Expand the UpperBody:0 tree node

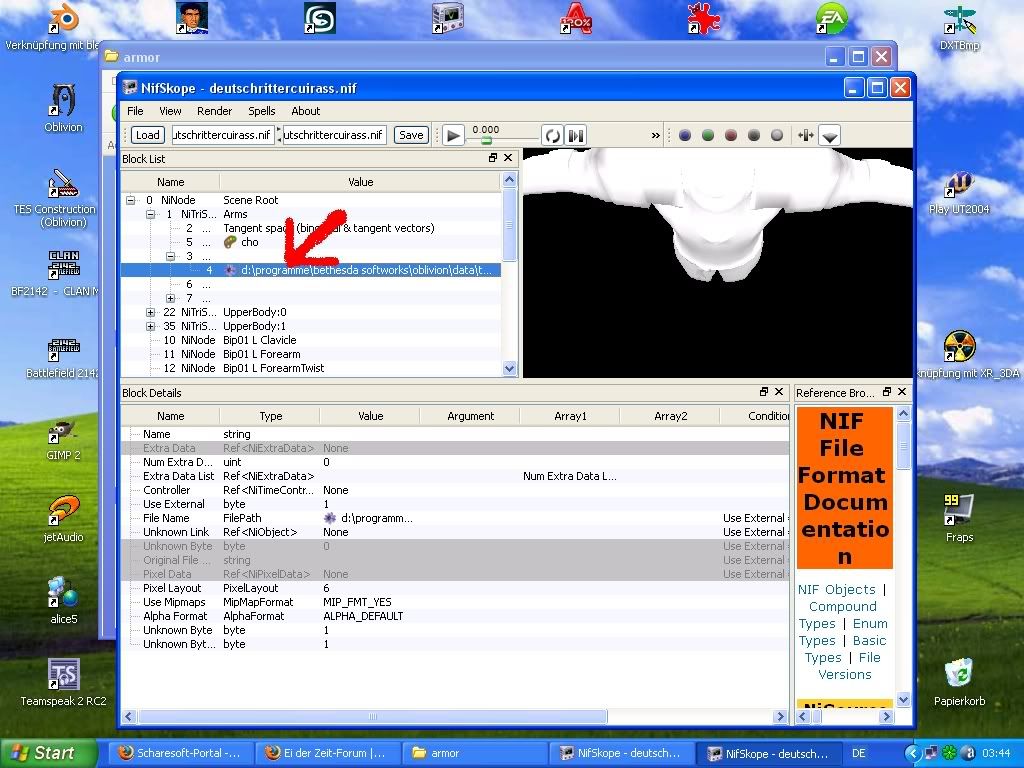(150, 312)
